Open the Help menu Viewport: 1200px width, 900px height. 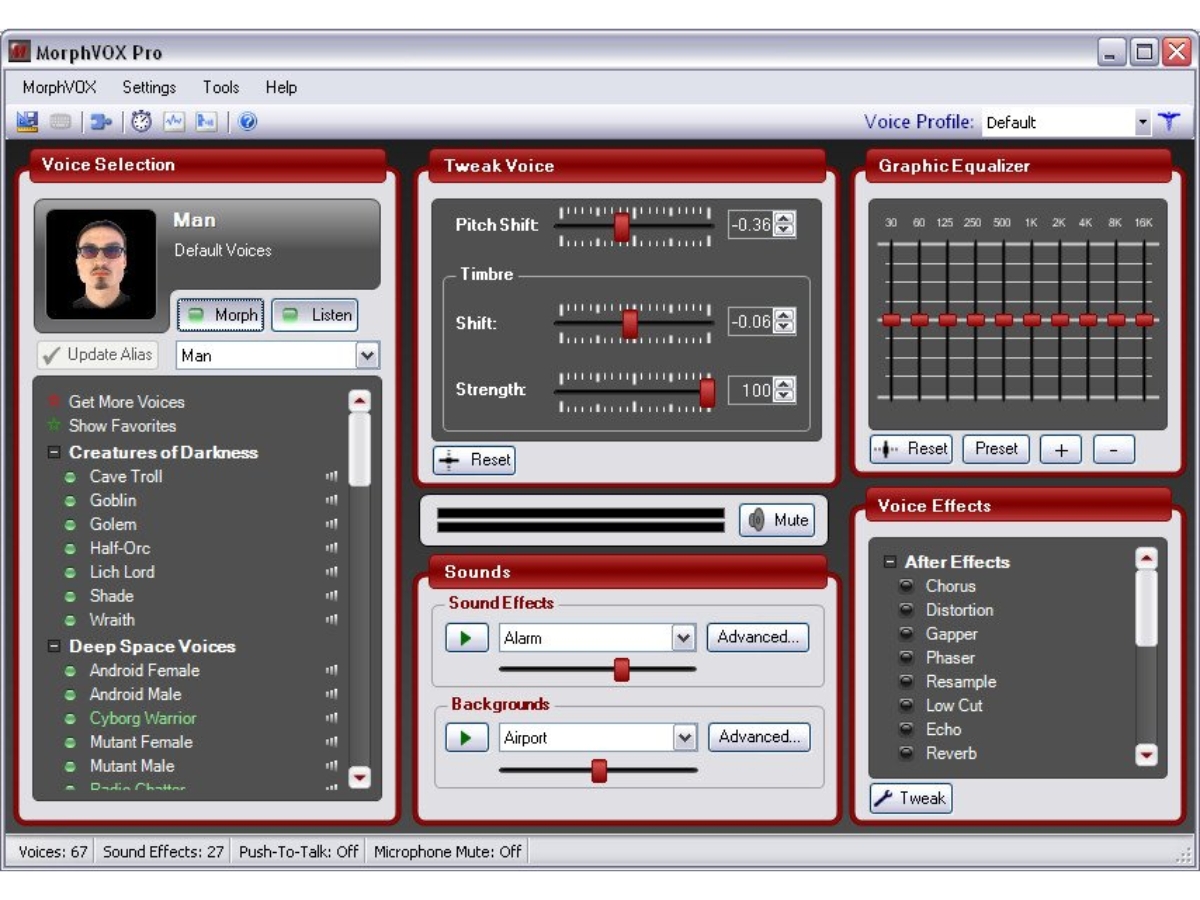point(281,87)
